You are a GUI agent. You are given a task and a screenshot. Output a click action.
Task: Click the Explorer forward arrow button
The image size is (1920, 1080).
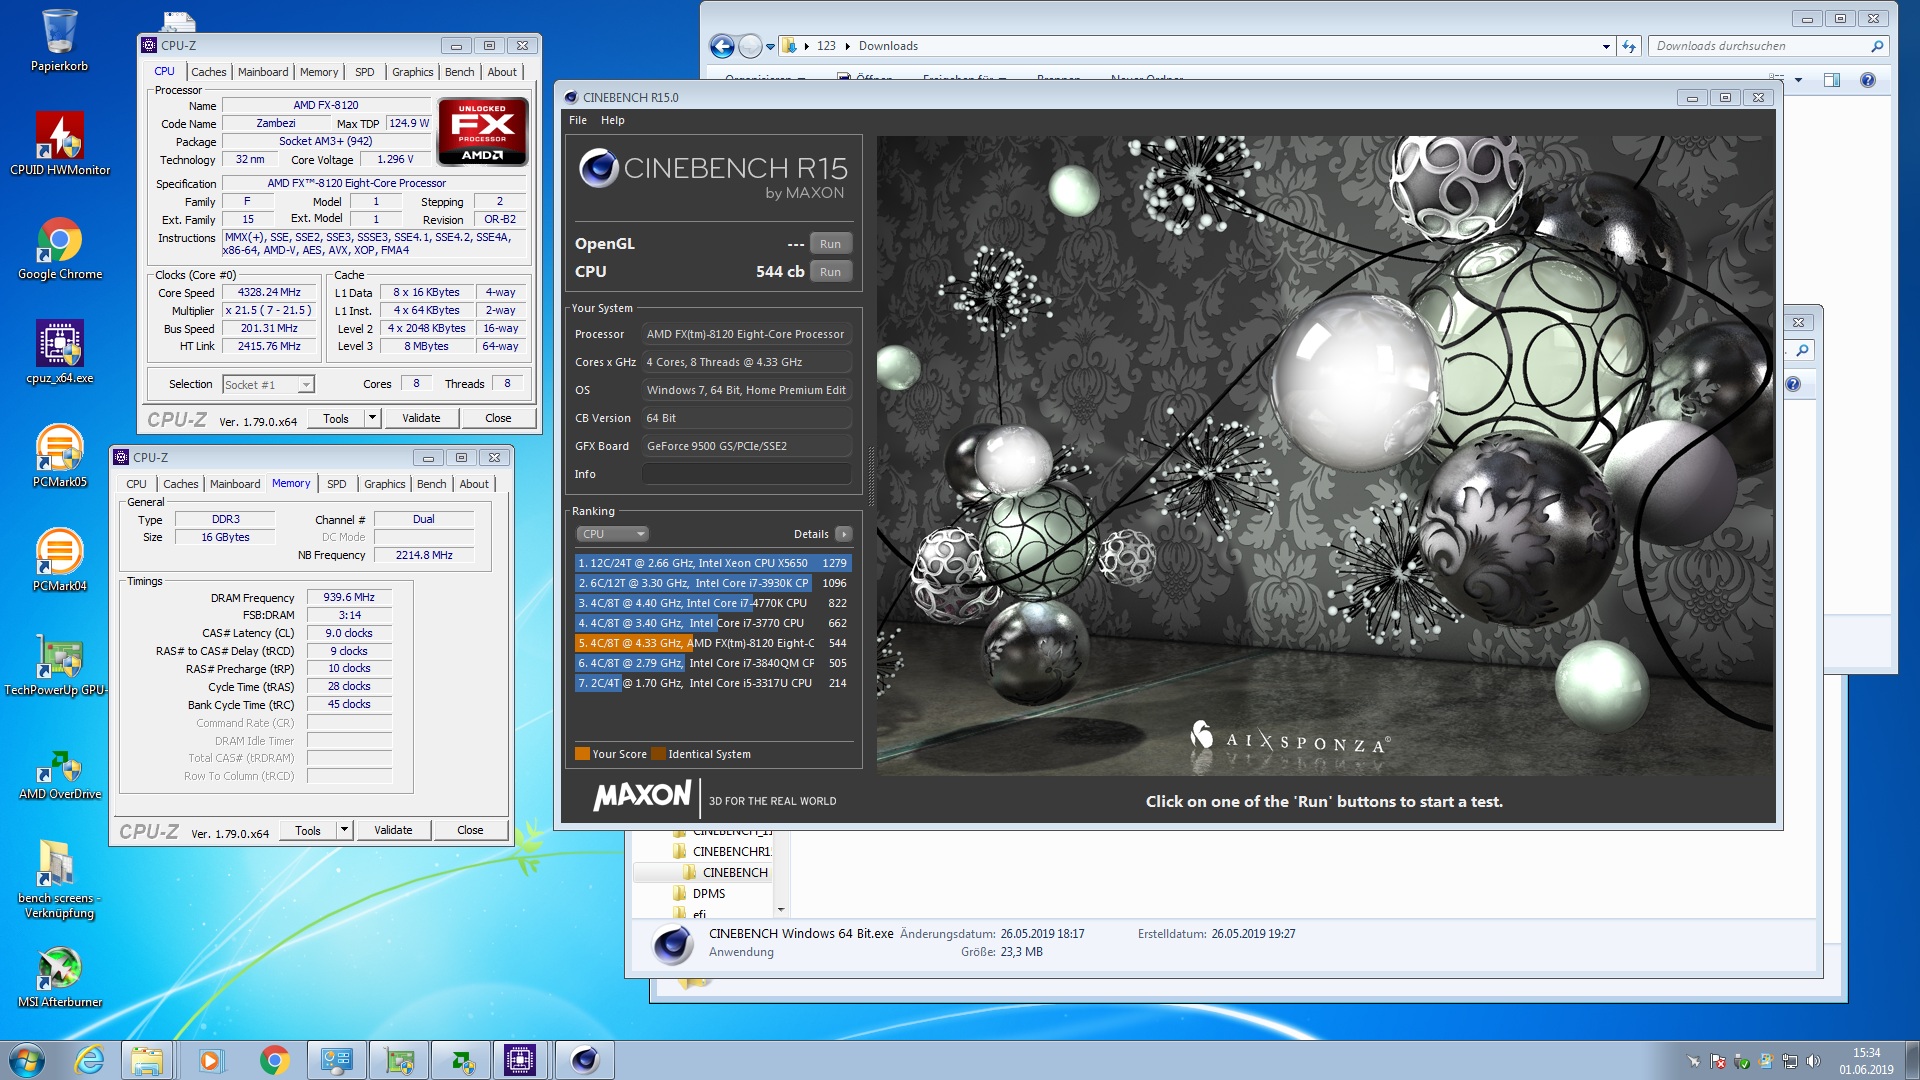tap(750, 46)
